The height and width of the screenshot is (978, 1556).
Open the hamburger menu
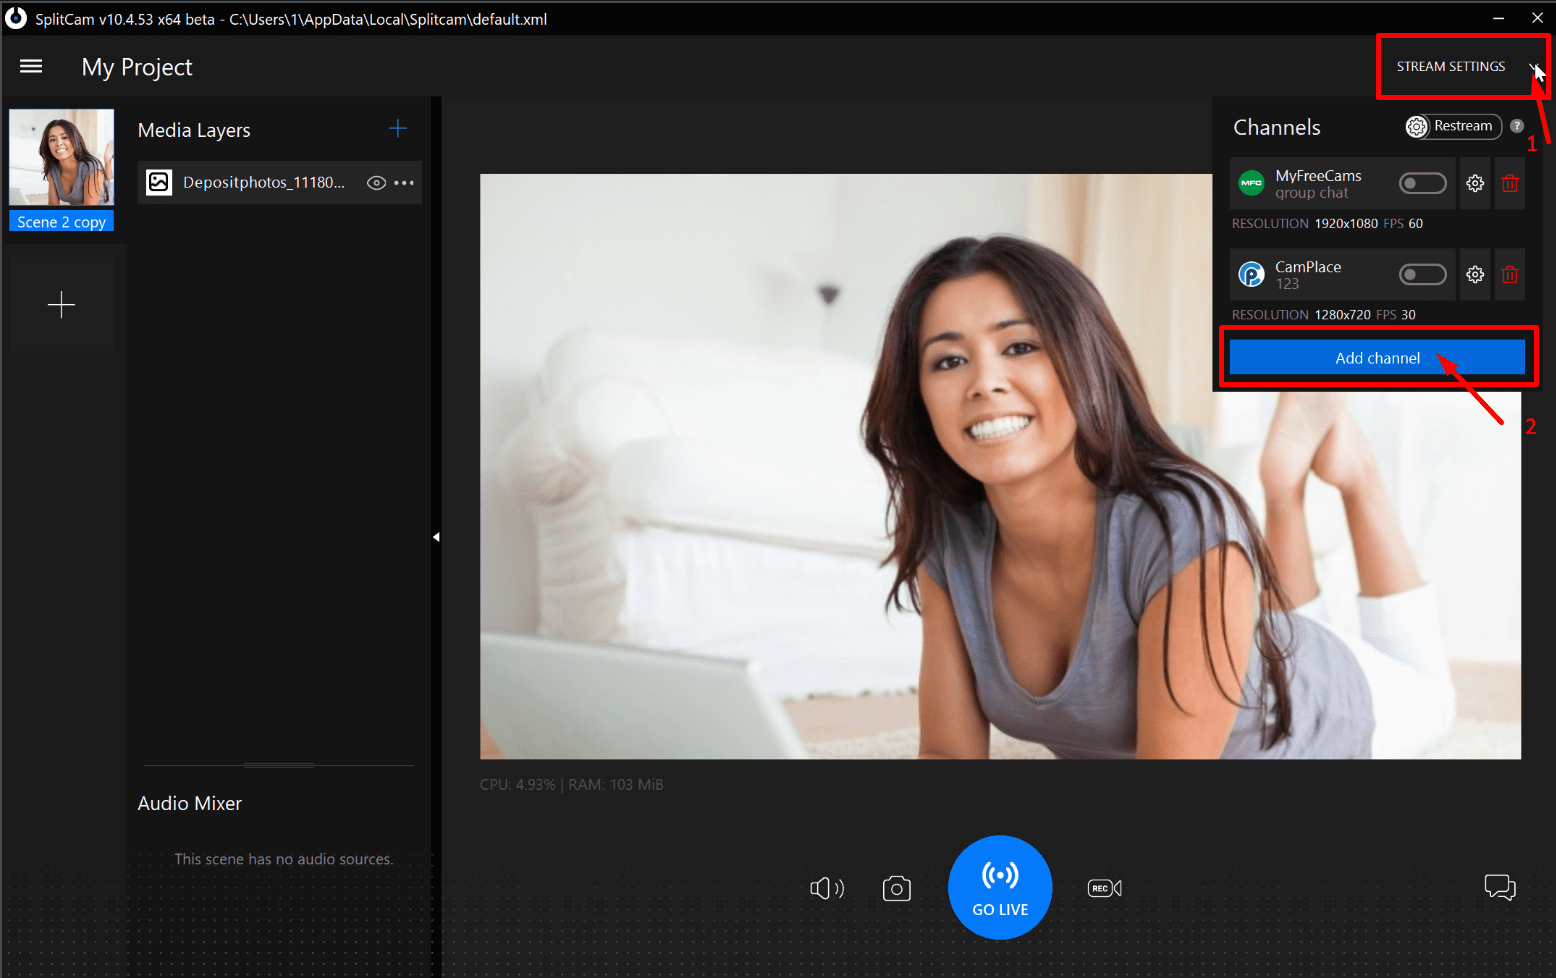coord(31,66)
